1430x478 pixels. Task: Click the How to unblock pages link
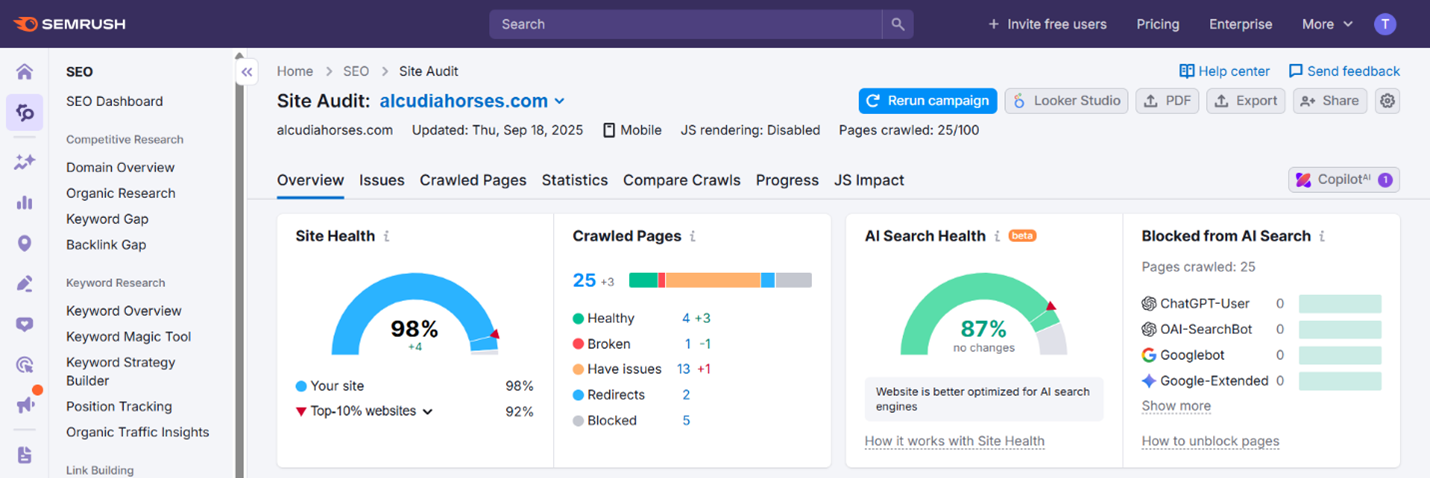[x=1210, y=441]
